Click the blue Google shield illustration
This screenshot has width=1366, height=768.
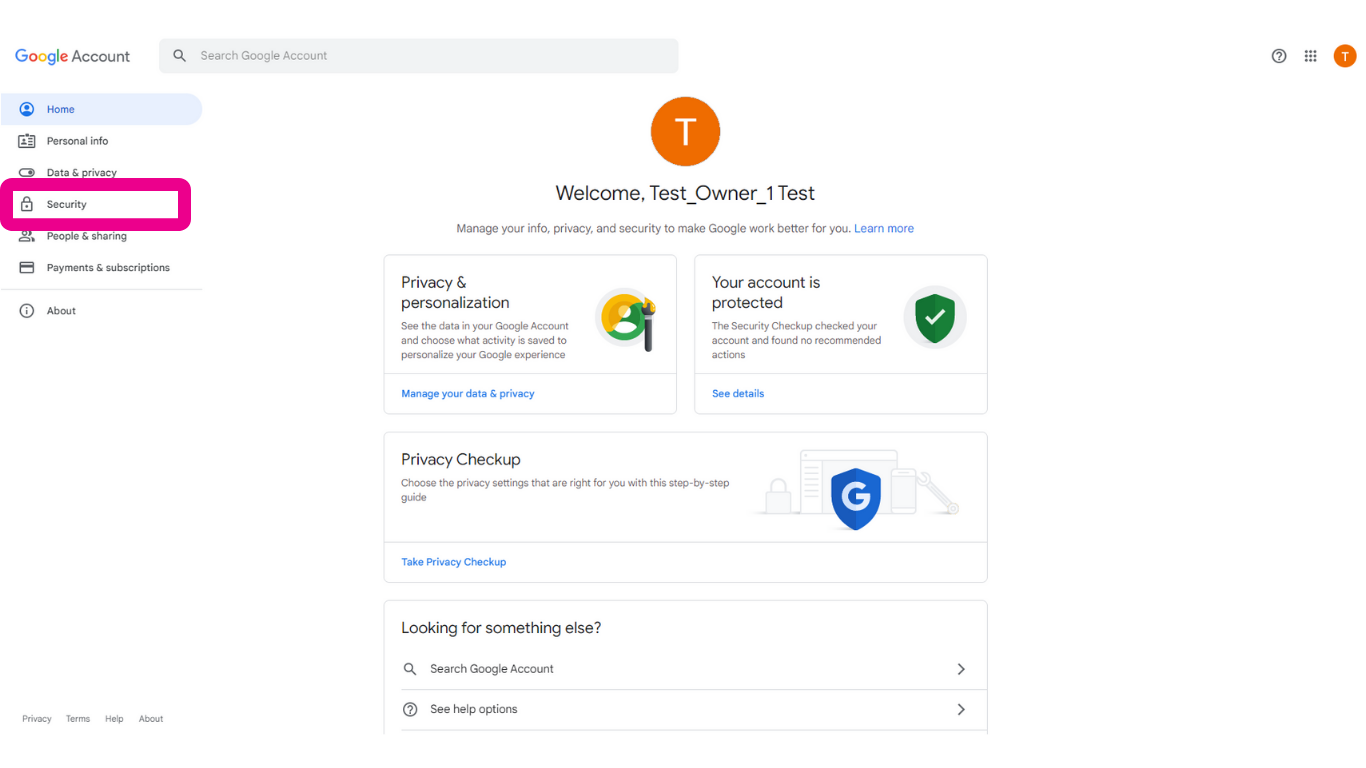(856, 497)
